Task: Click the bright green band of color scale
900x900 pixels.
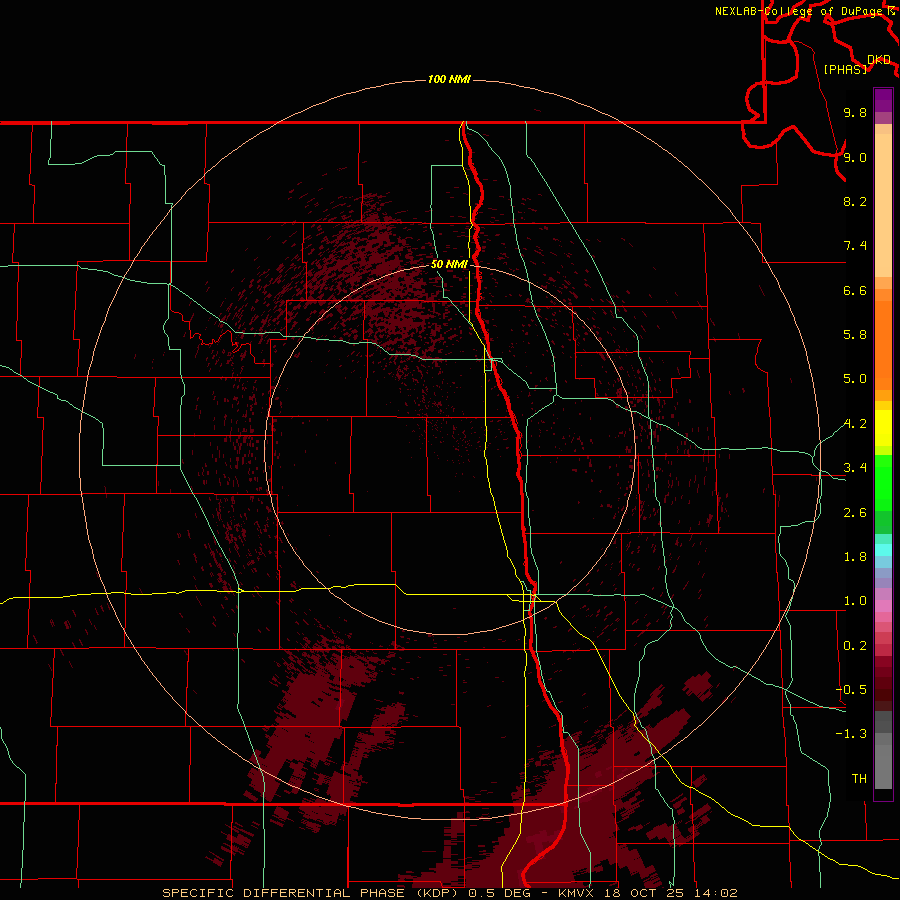Action: click(883, 483)
